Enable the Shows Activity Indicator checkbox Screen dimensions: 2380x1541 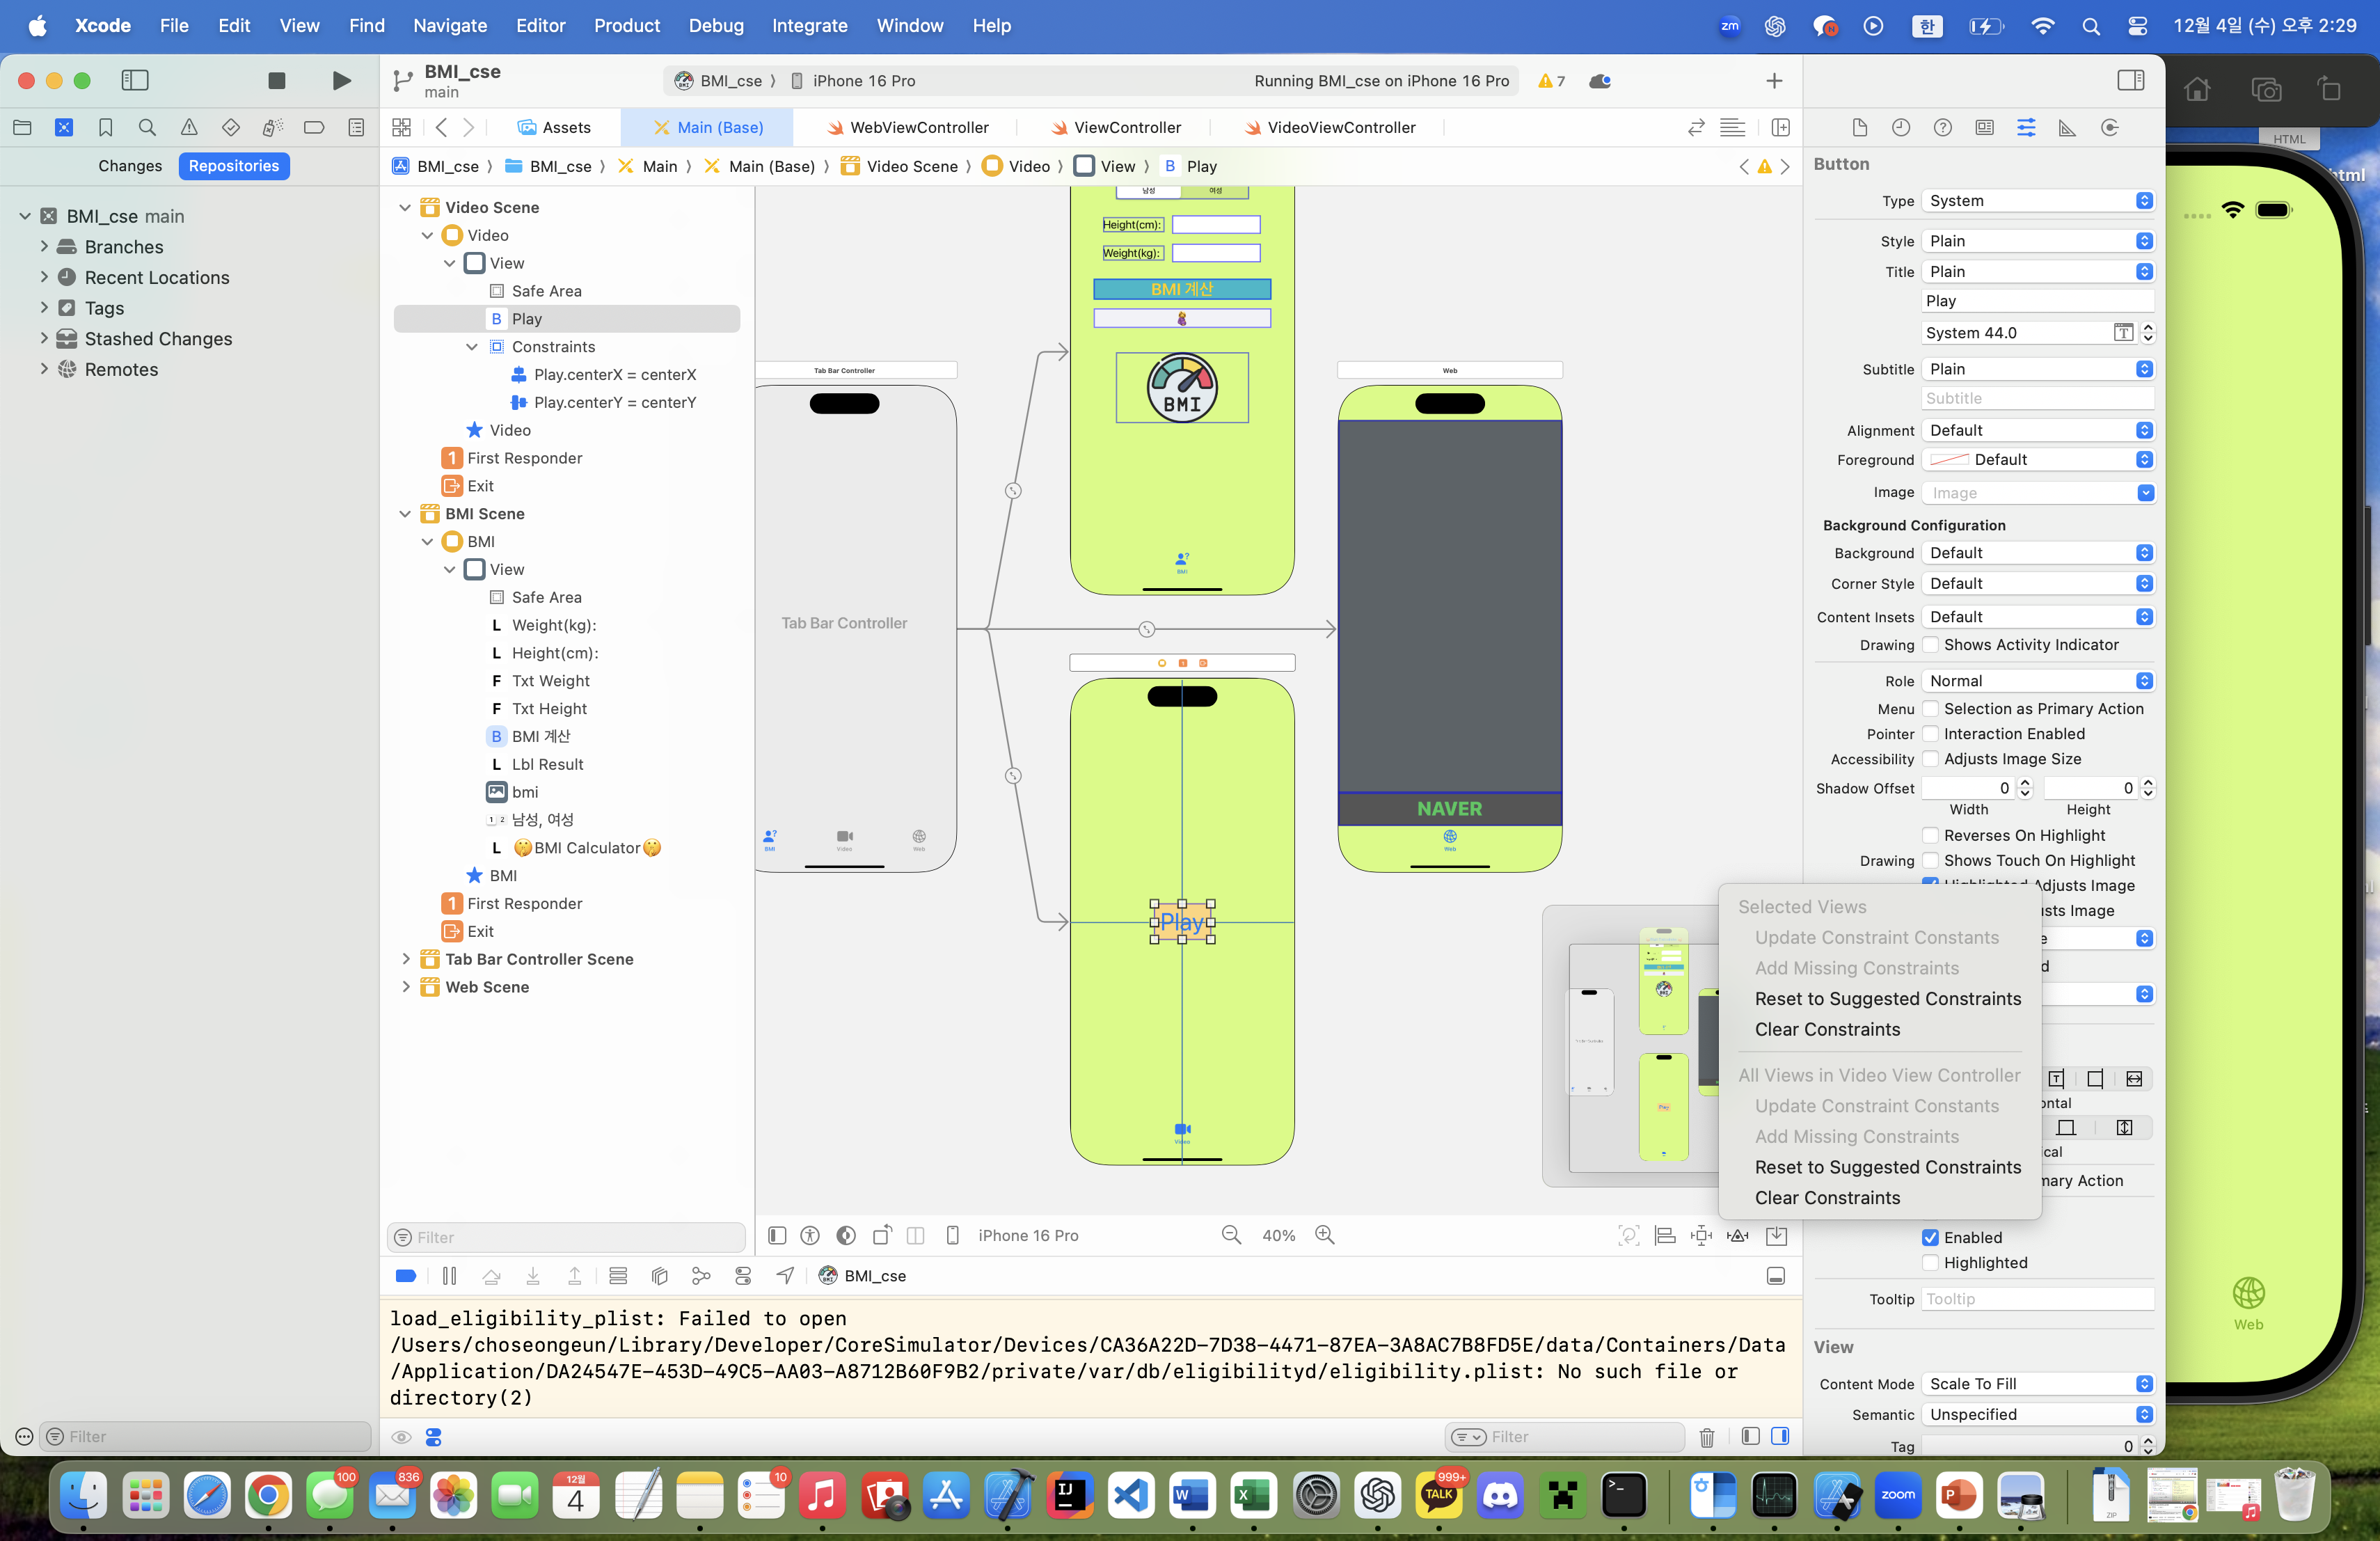(1930, 645)
